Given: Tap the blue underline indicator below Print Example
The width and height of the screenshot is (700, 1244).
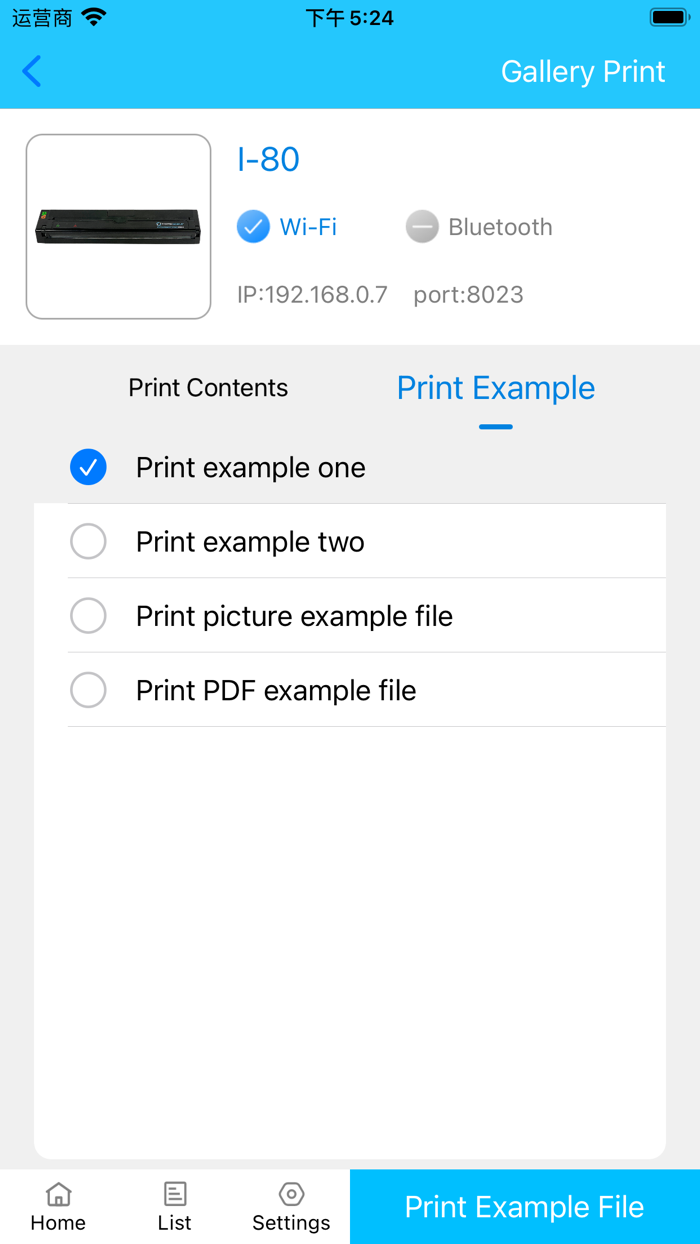Looking at the screenshot, I should click(495, 427).
